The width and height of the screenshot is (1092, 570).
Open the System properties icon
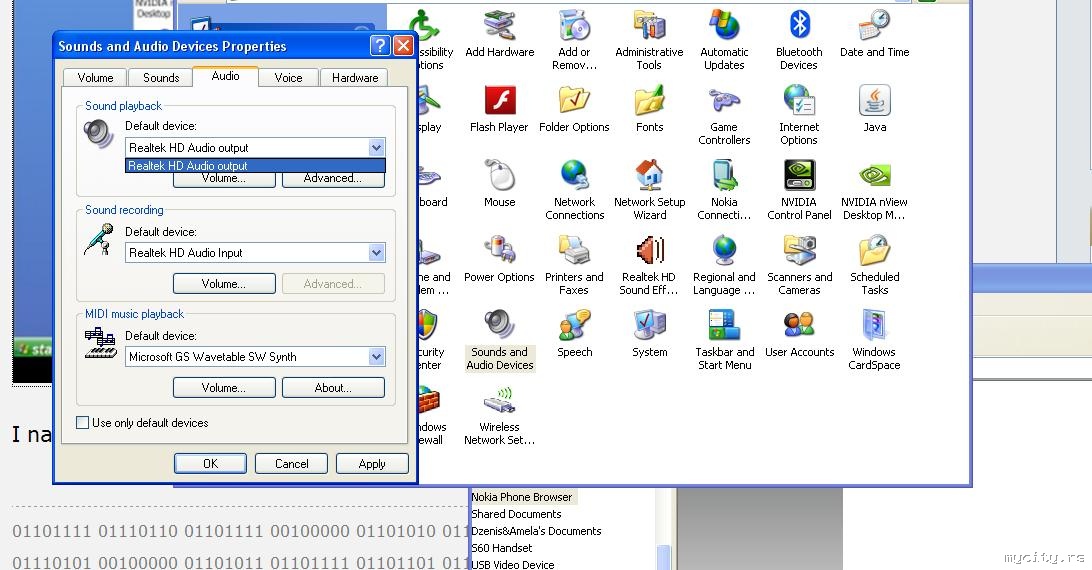click(x=650, y=334)
